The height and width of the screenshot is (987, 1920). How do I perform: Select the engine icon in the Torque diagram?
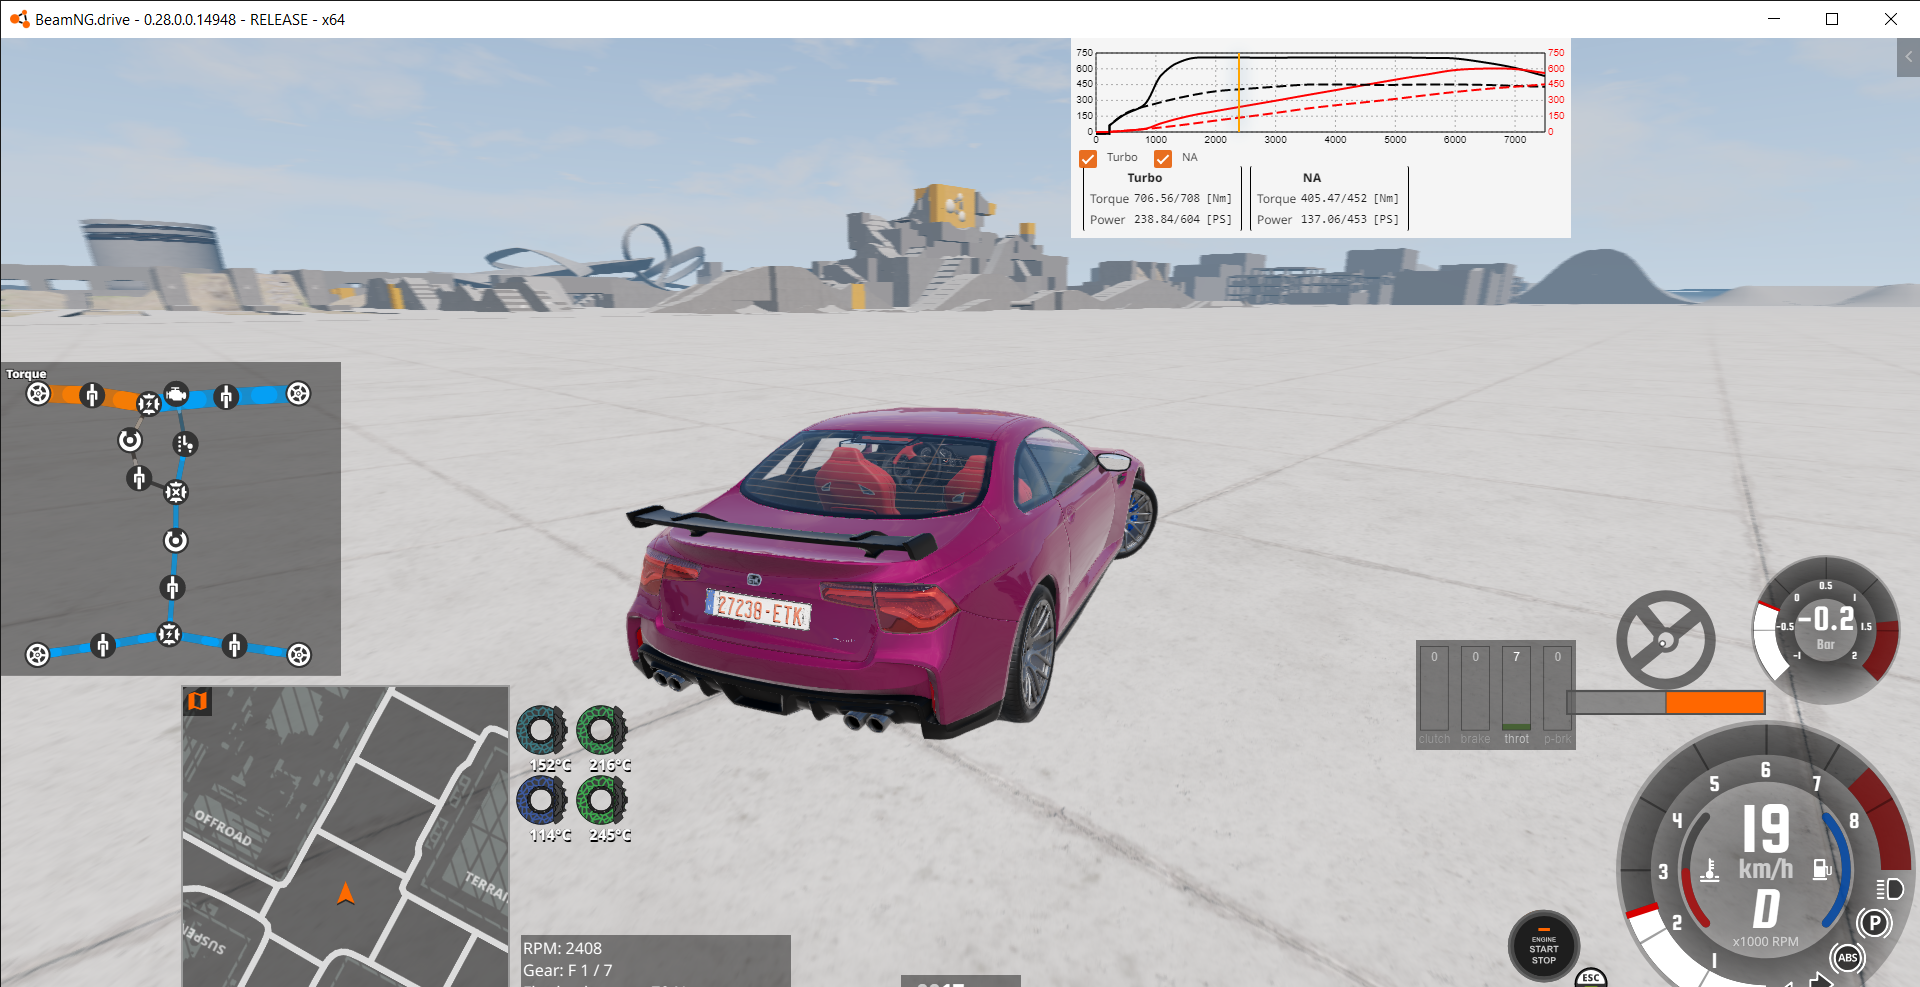click(x=176, y=394)
